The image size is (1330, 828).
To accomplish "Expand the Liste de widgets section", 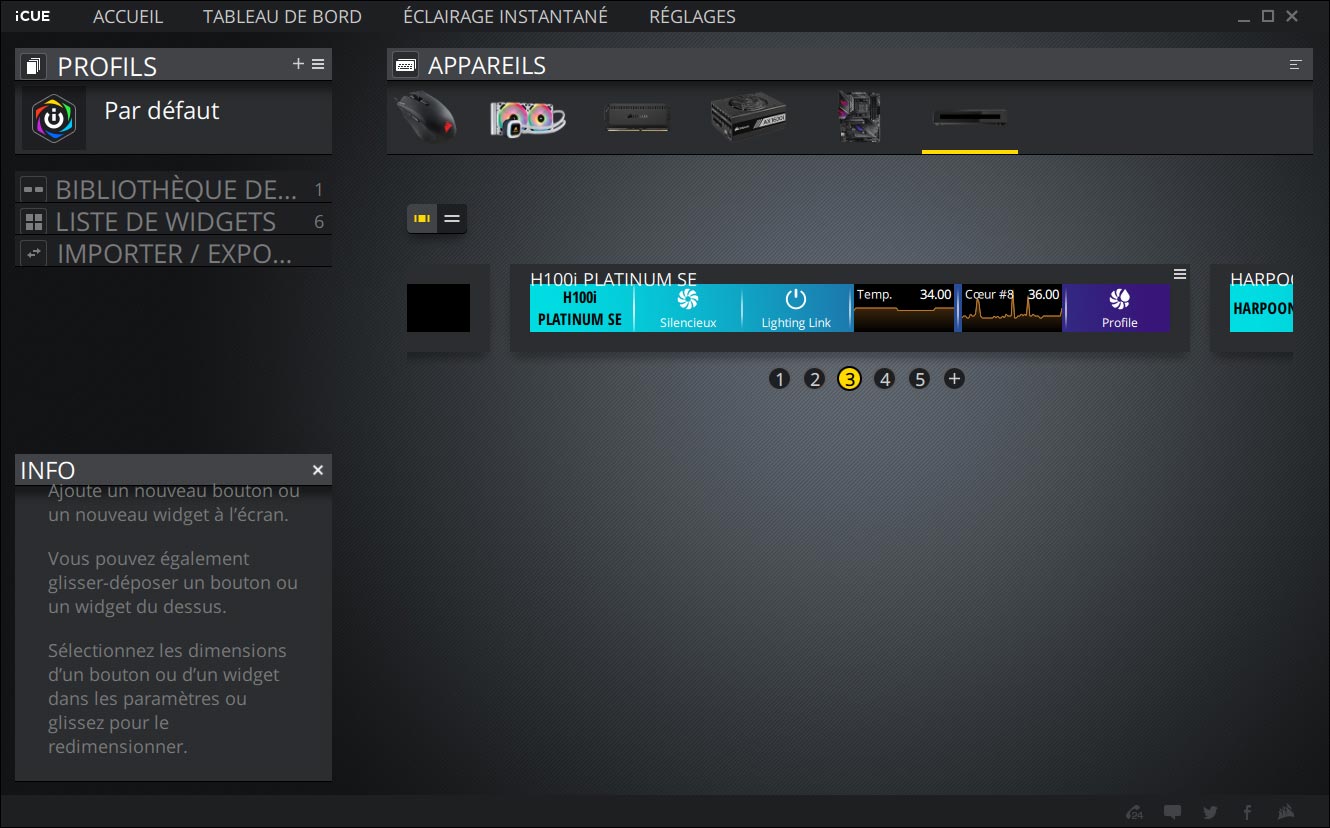I will click(173, 222).
